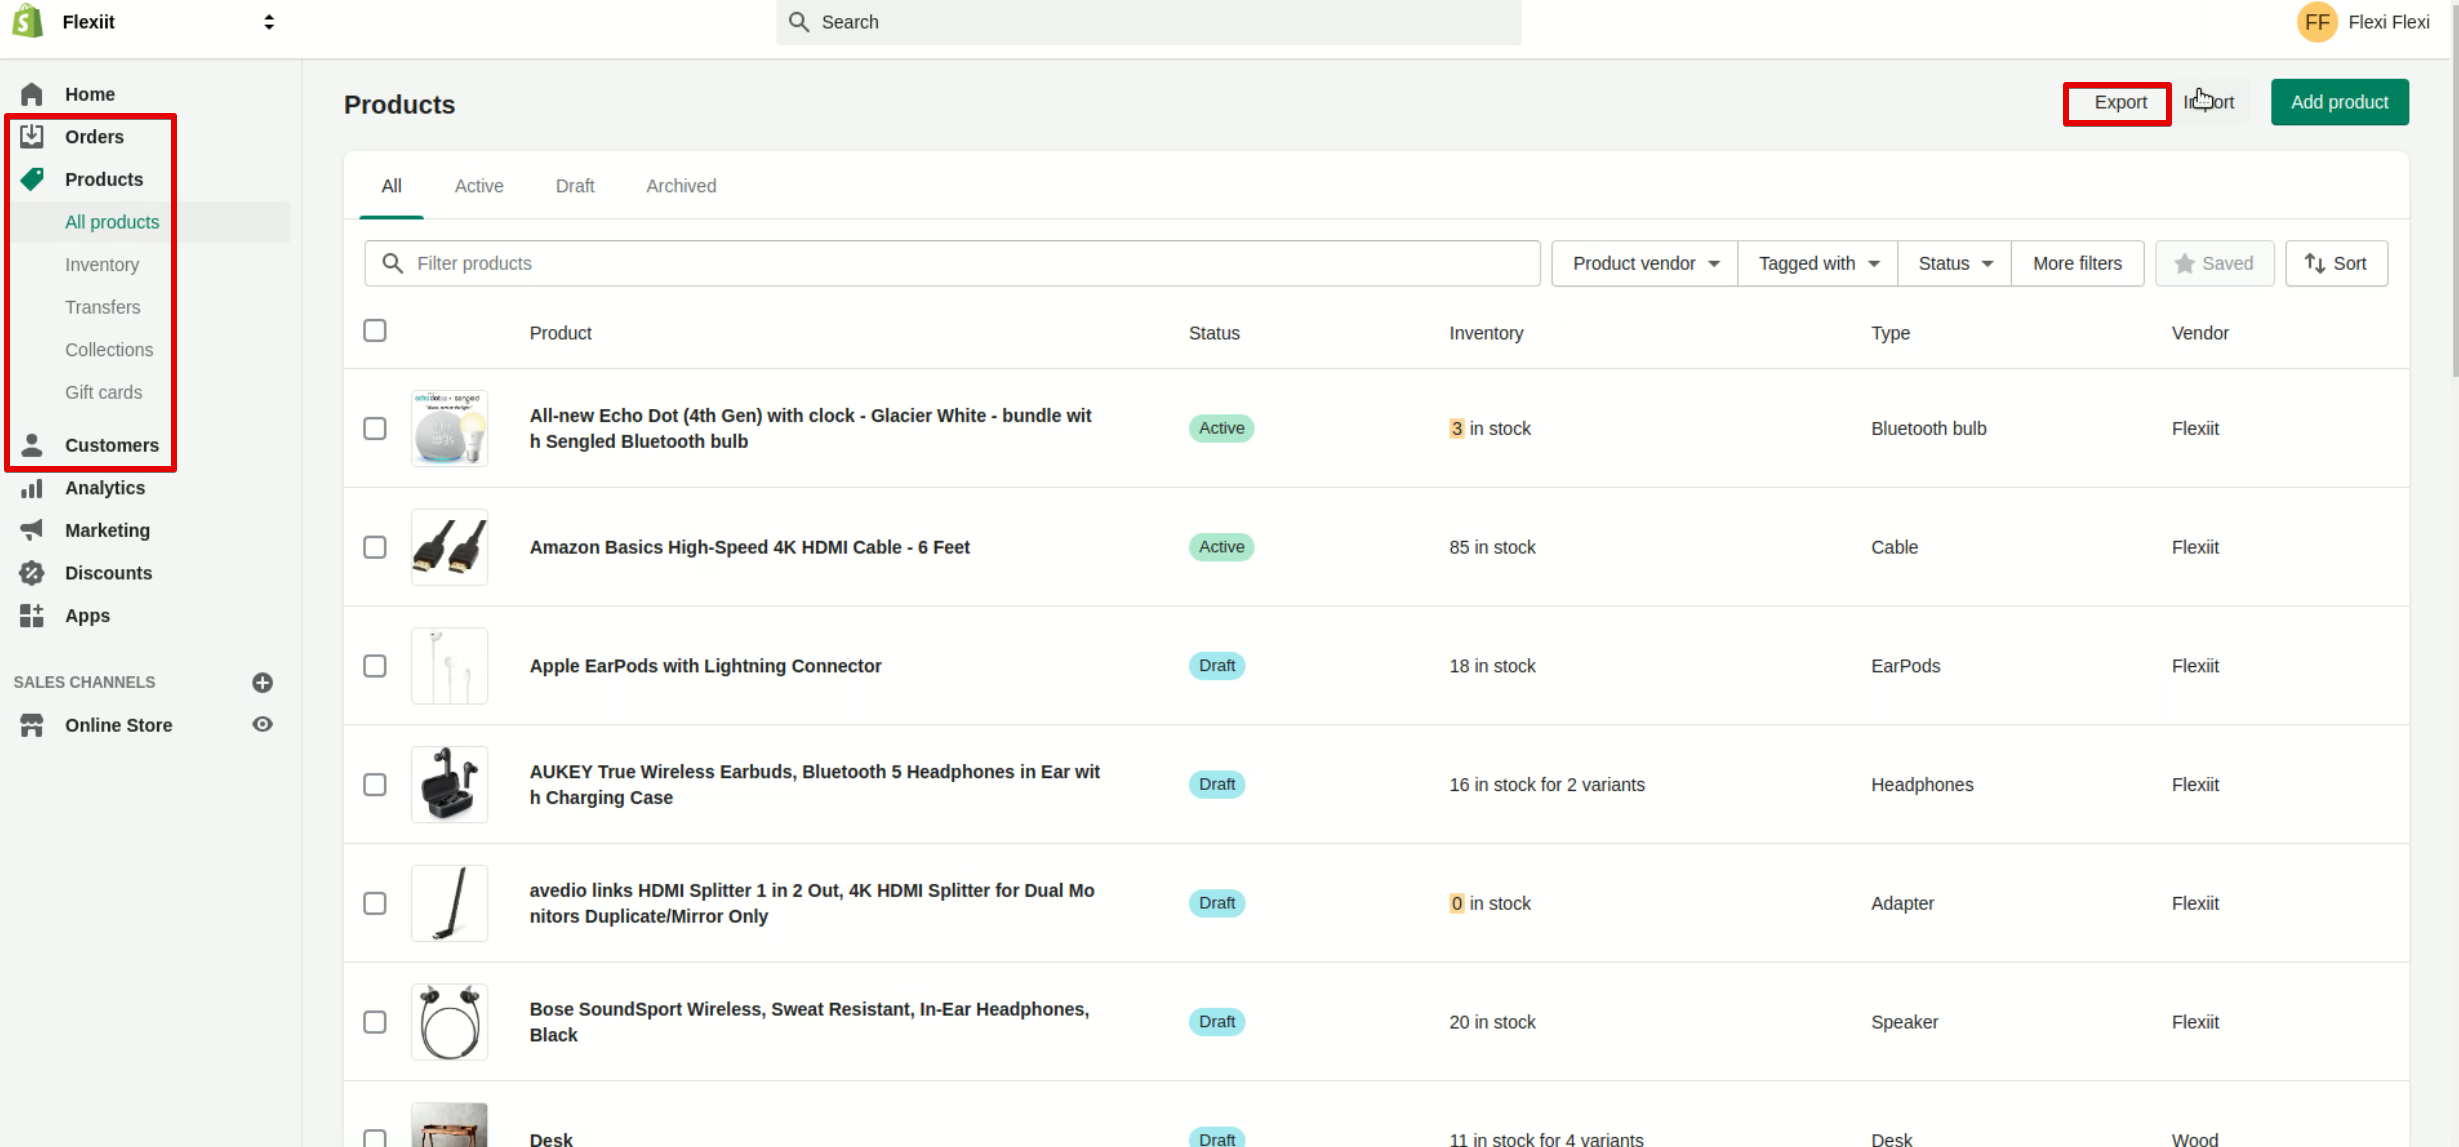Open the Home icon in sidebar
Viewport: 2459px width, 1147px height.
coord(32,94)
